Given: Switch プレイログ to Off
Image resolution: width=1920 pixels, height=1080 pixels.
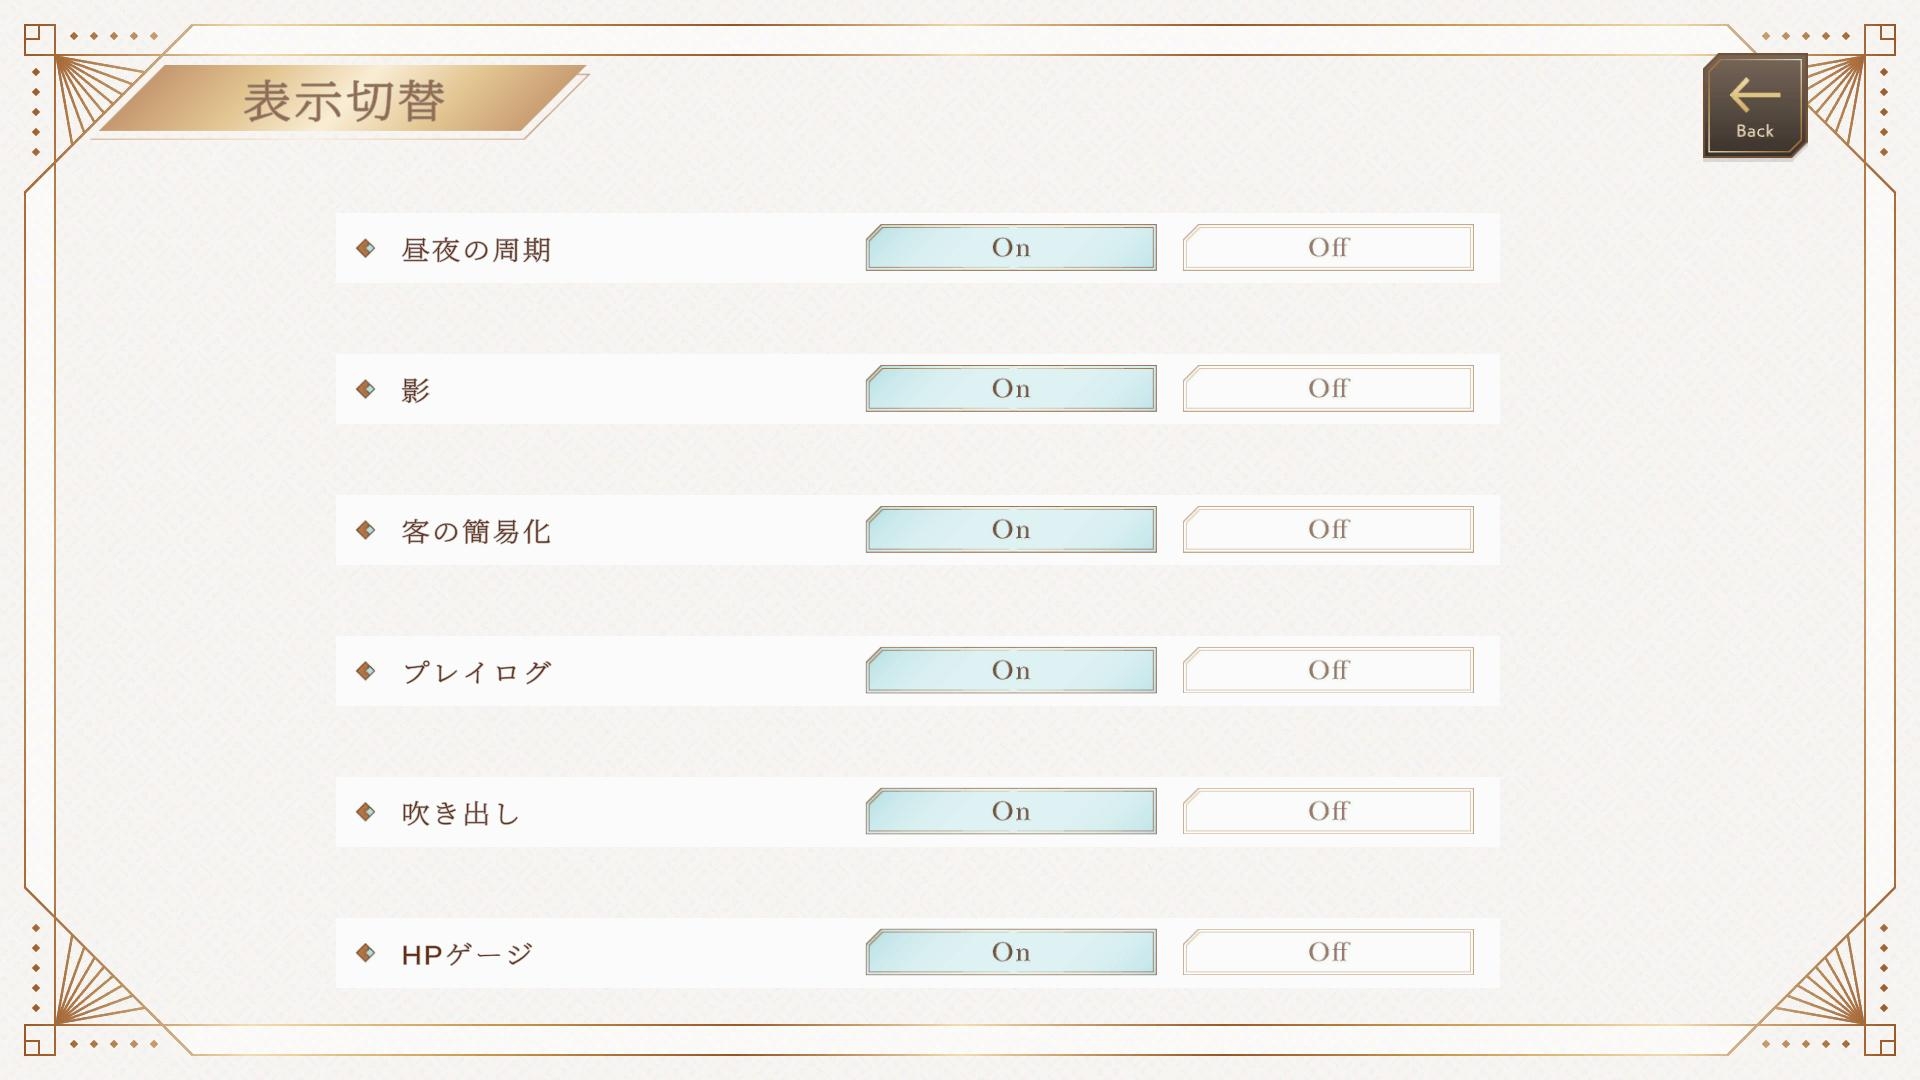Looking at the screenshot, I should click(x=1328, y=671).
